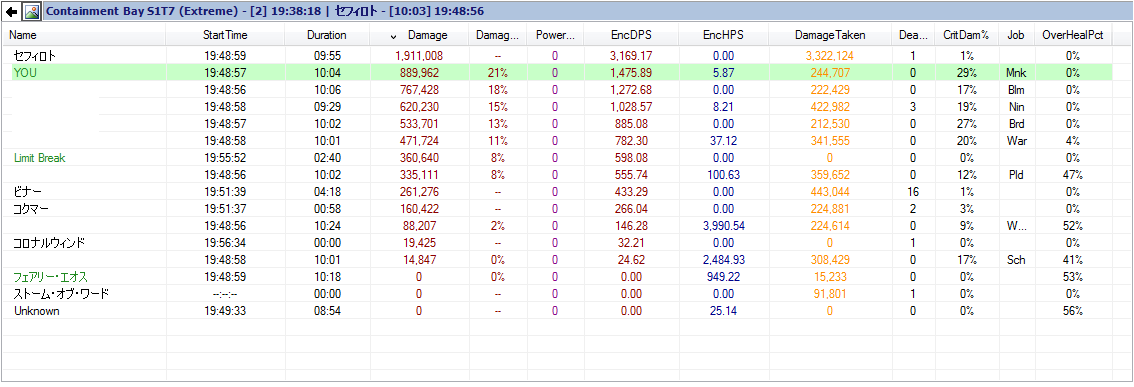The width and height of the screenshot is (1134, 387).
Task: Click DamageTaken value 3,322,124
Action: (x=830, y=56)
